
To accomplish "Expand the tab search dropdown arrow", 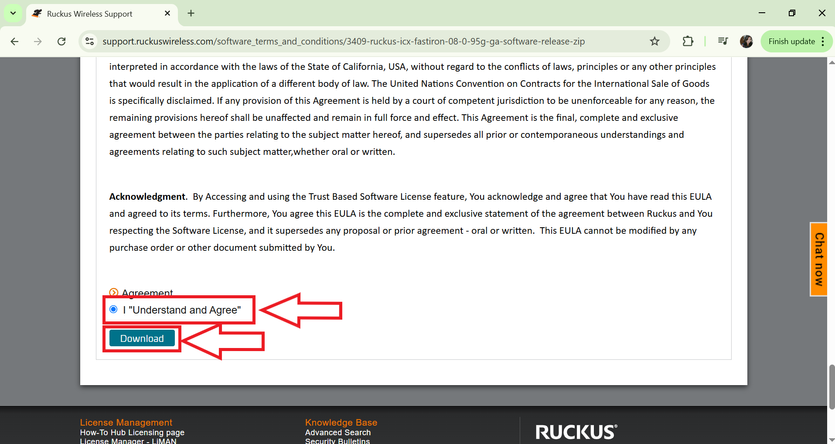I will (x=13, y=14).
